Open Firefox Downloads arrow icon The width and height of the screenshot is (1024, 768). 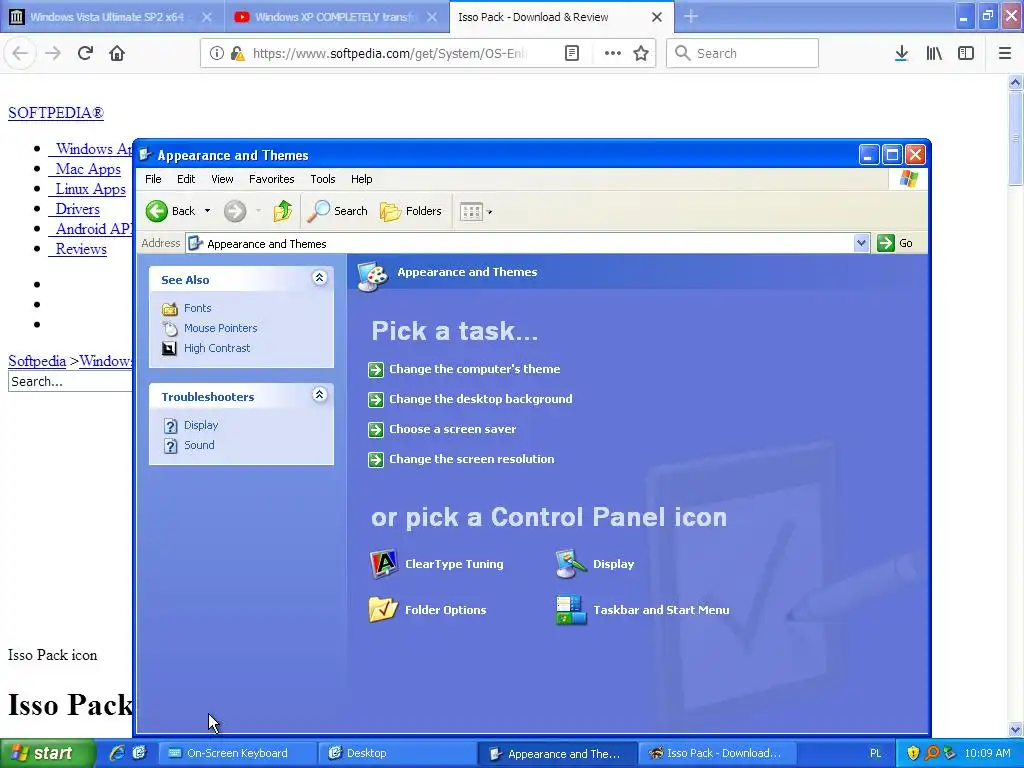click(x=901, y=53)
